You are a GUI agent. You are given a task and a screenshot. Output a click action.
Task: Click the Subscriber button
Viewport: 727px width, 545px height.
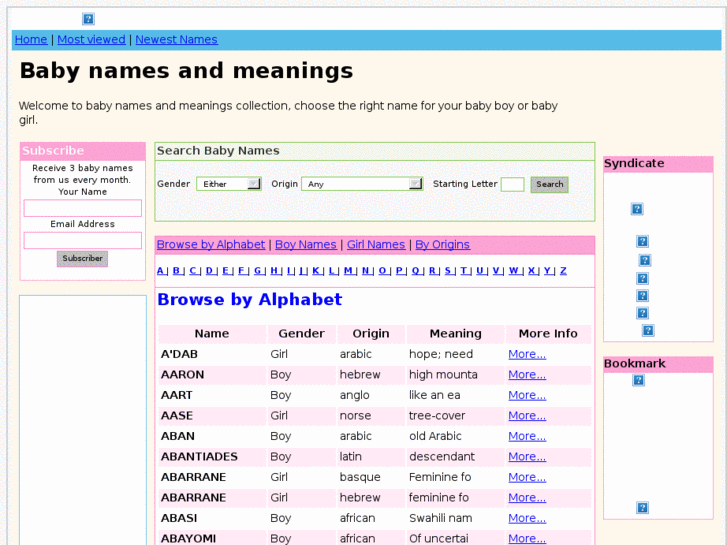(x=83, y=258)
